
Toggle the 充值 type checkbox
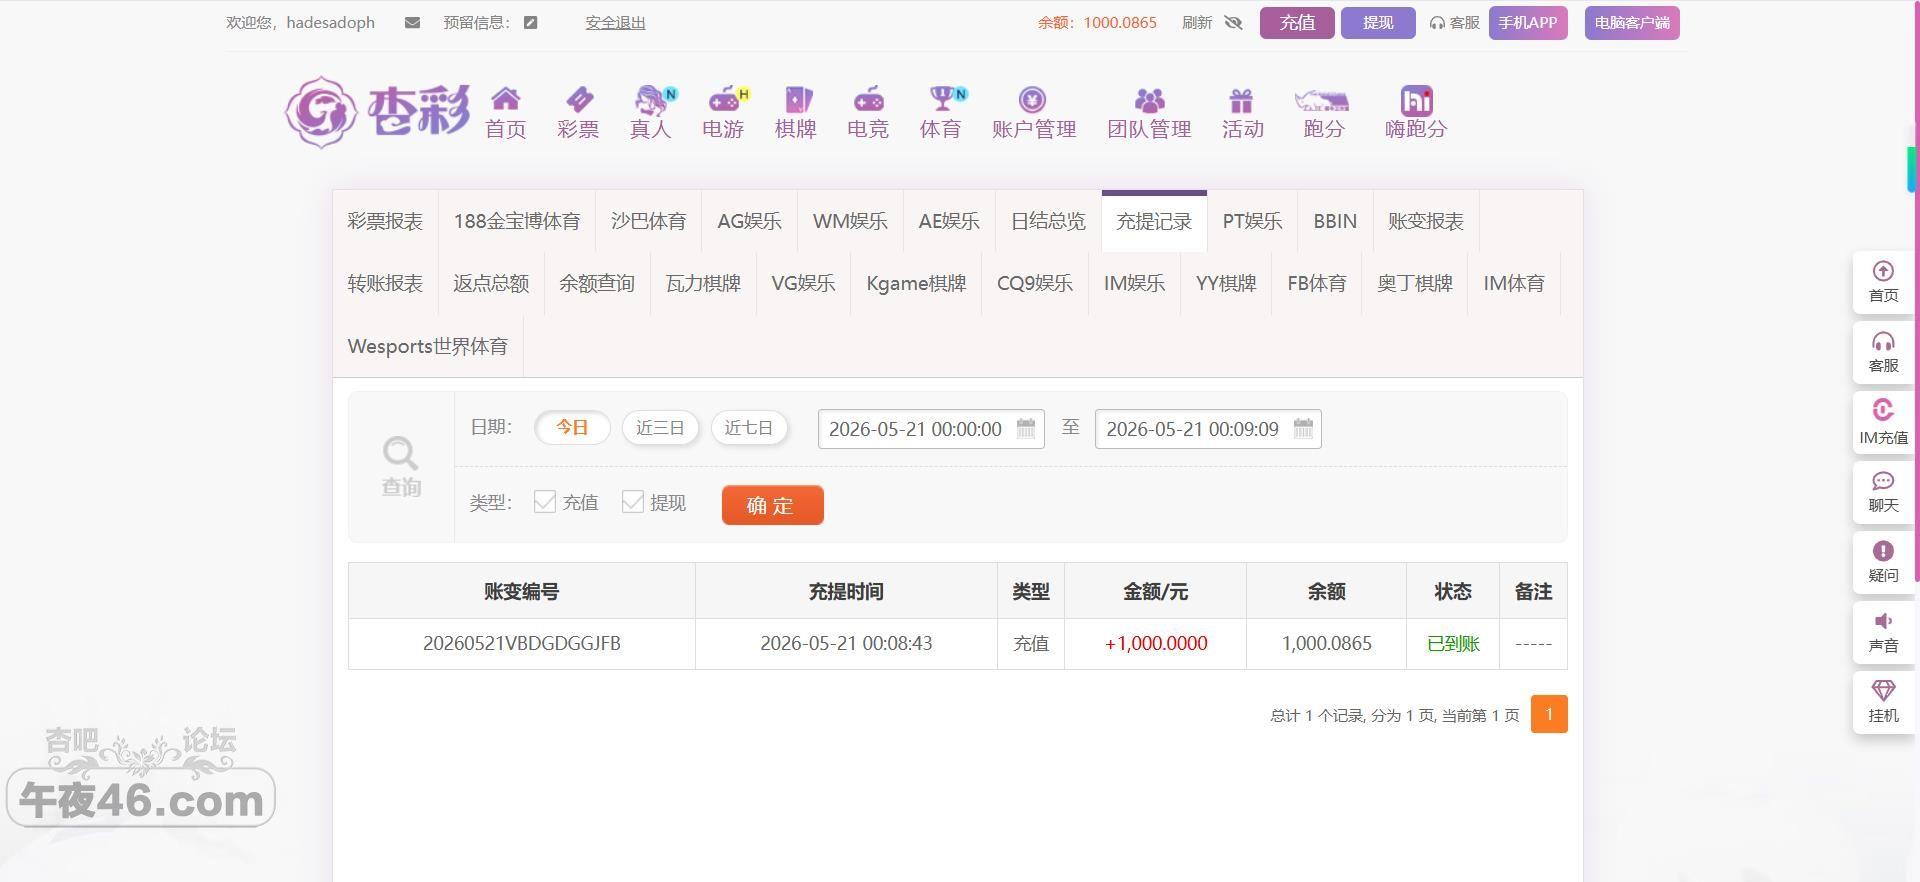pos(545,502)
